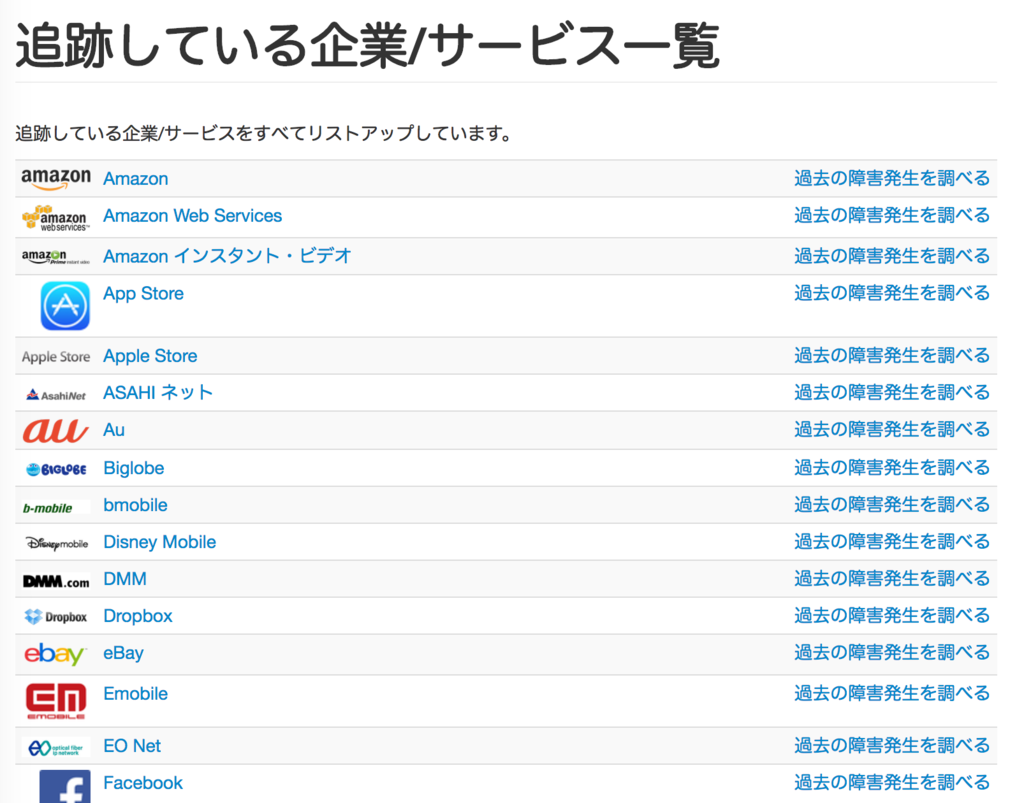Check past outages for bmobile
The width and height of the screenshot is (1024, 803).
[892, 505]
